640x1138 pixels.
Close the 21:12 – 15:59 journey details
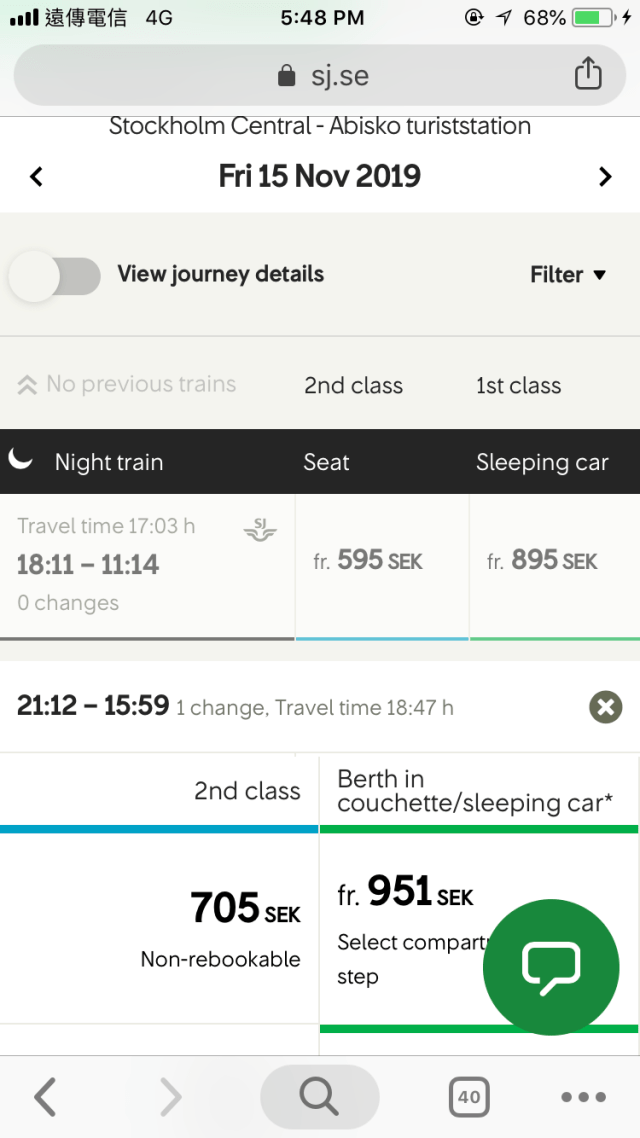click(x=604, y=707)
